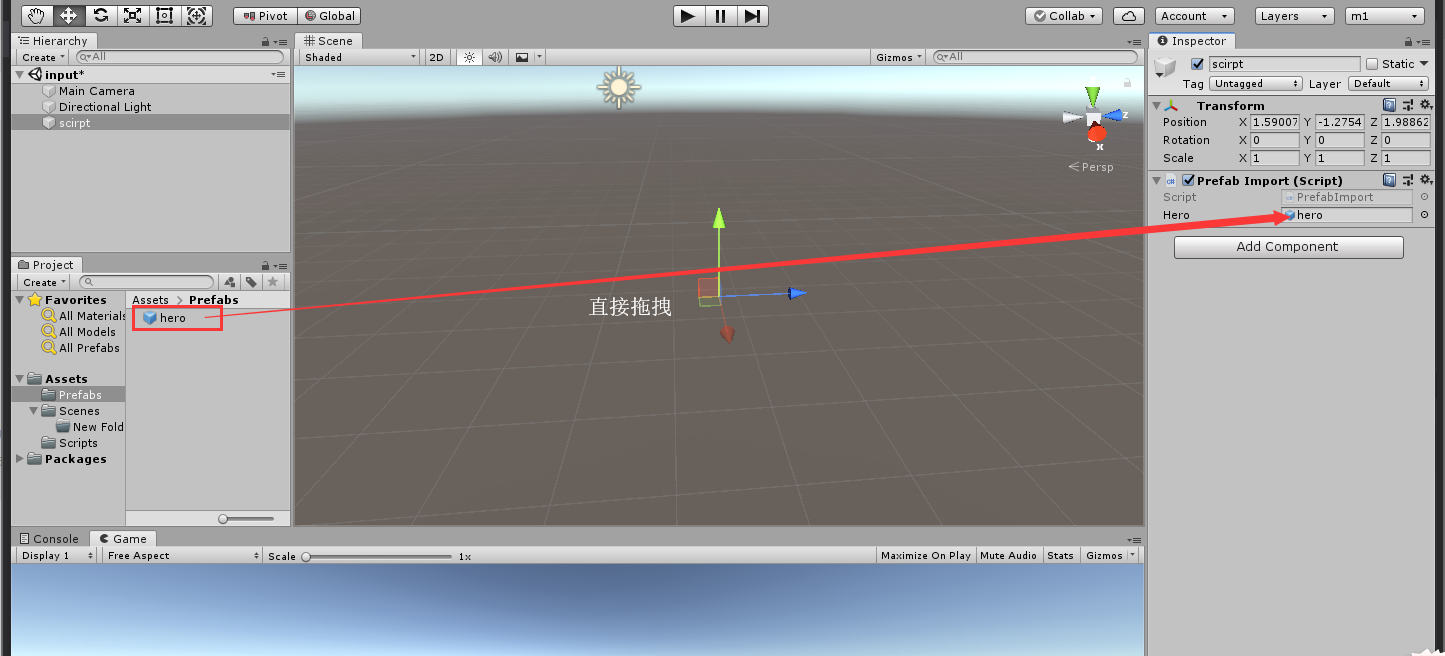
Task: Select the Game tab
Action: point(122,539)
